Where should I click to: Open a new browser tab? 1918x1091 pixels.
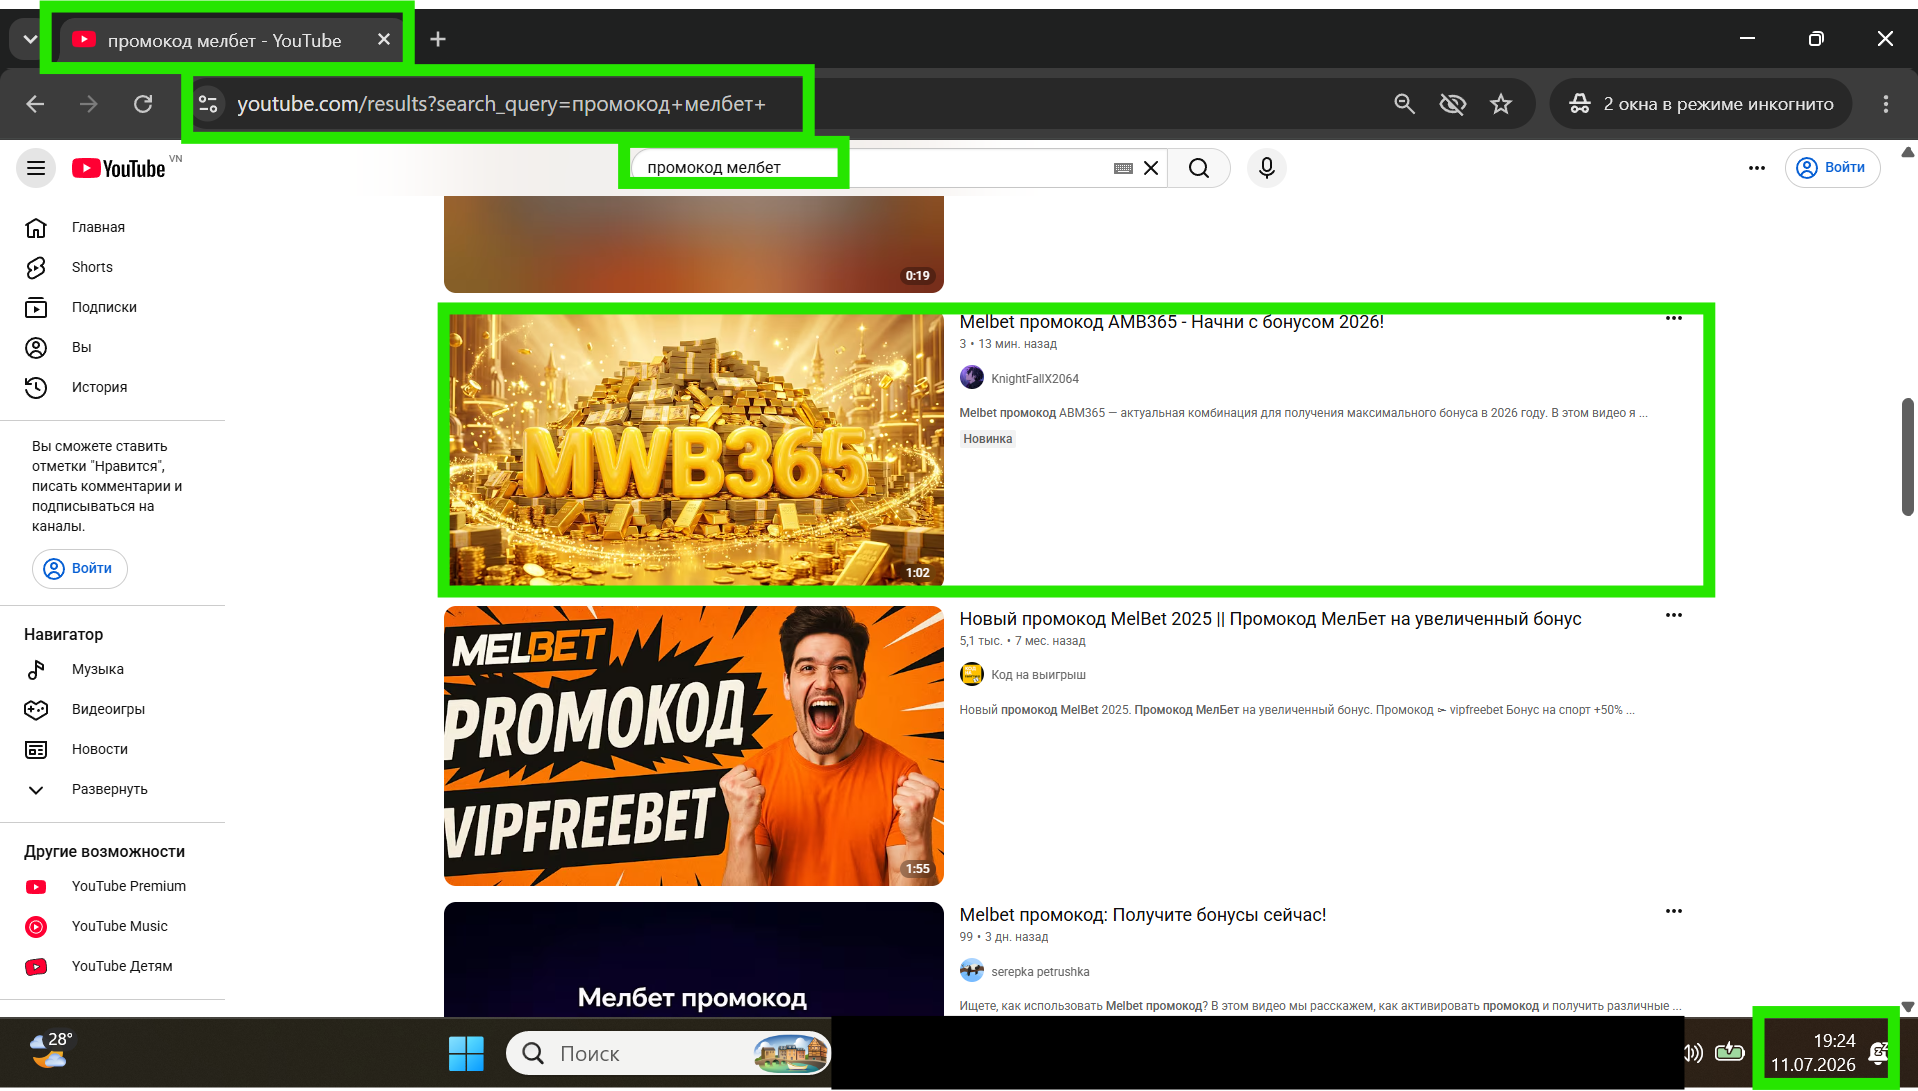438,40
